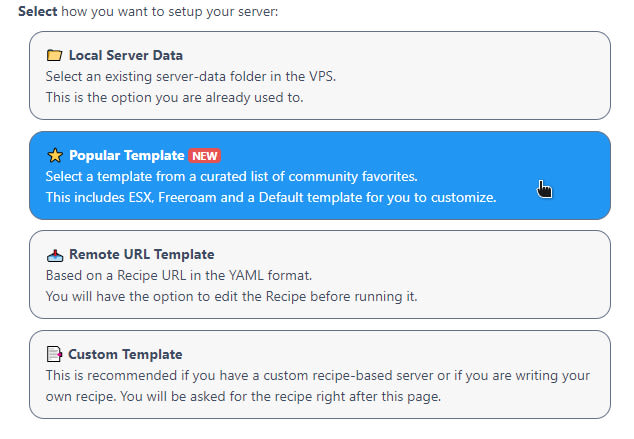The height and width of the screenshot is (439, 634).
Task: Pick the Popular Template heading
Action: pyautogui.click(x=127, y=155)
